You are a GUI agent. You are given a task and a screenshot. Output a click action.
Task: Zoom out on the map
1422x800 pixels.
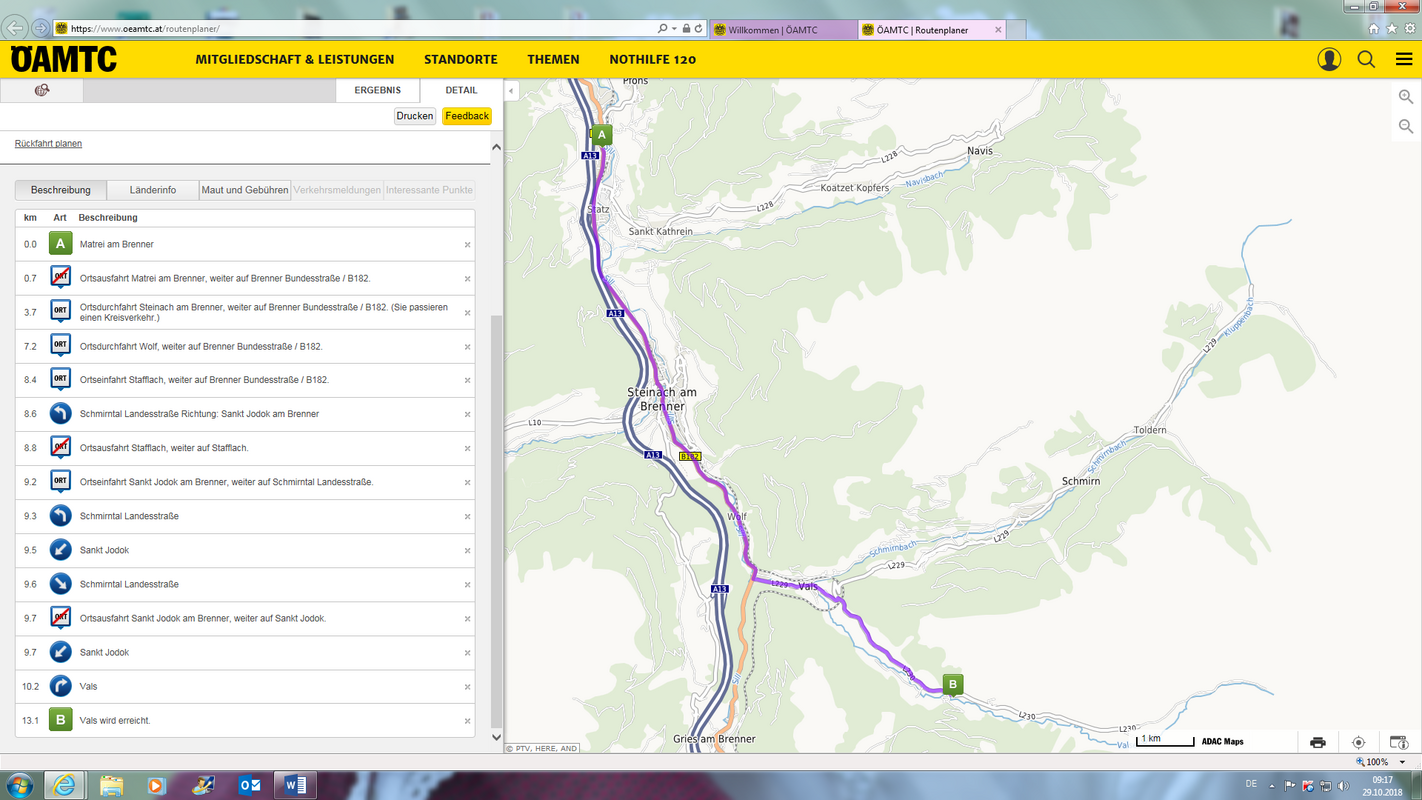coord(1406,127)
